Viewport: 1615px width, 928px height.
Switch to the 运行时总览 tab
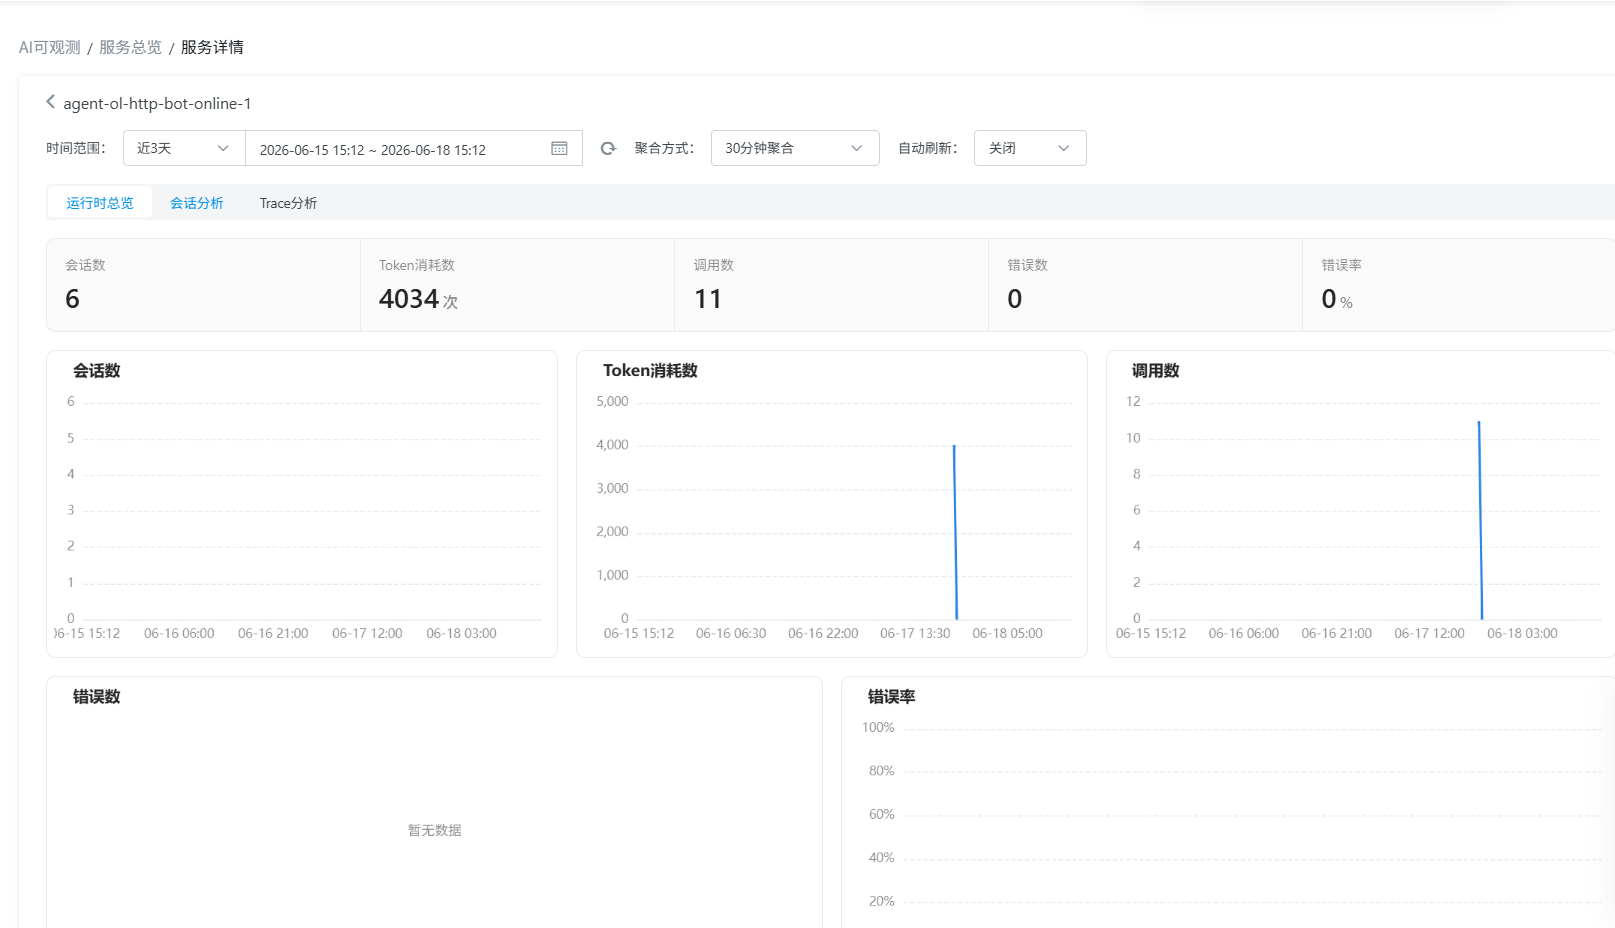100,203
